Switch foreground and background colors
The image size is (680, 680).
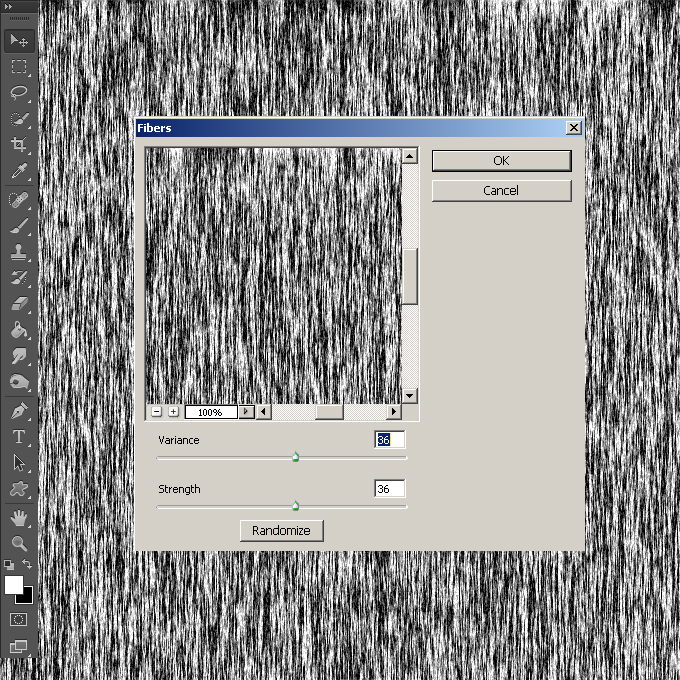[x=27, y=564]
